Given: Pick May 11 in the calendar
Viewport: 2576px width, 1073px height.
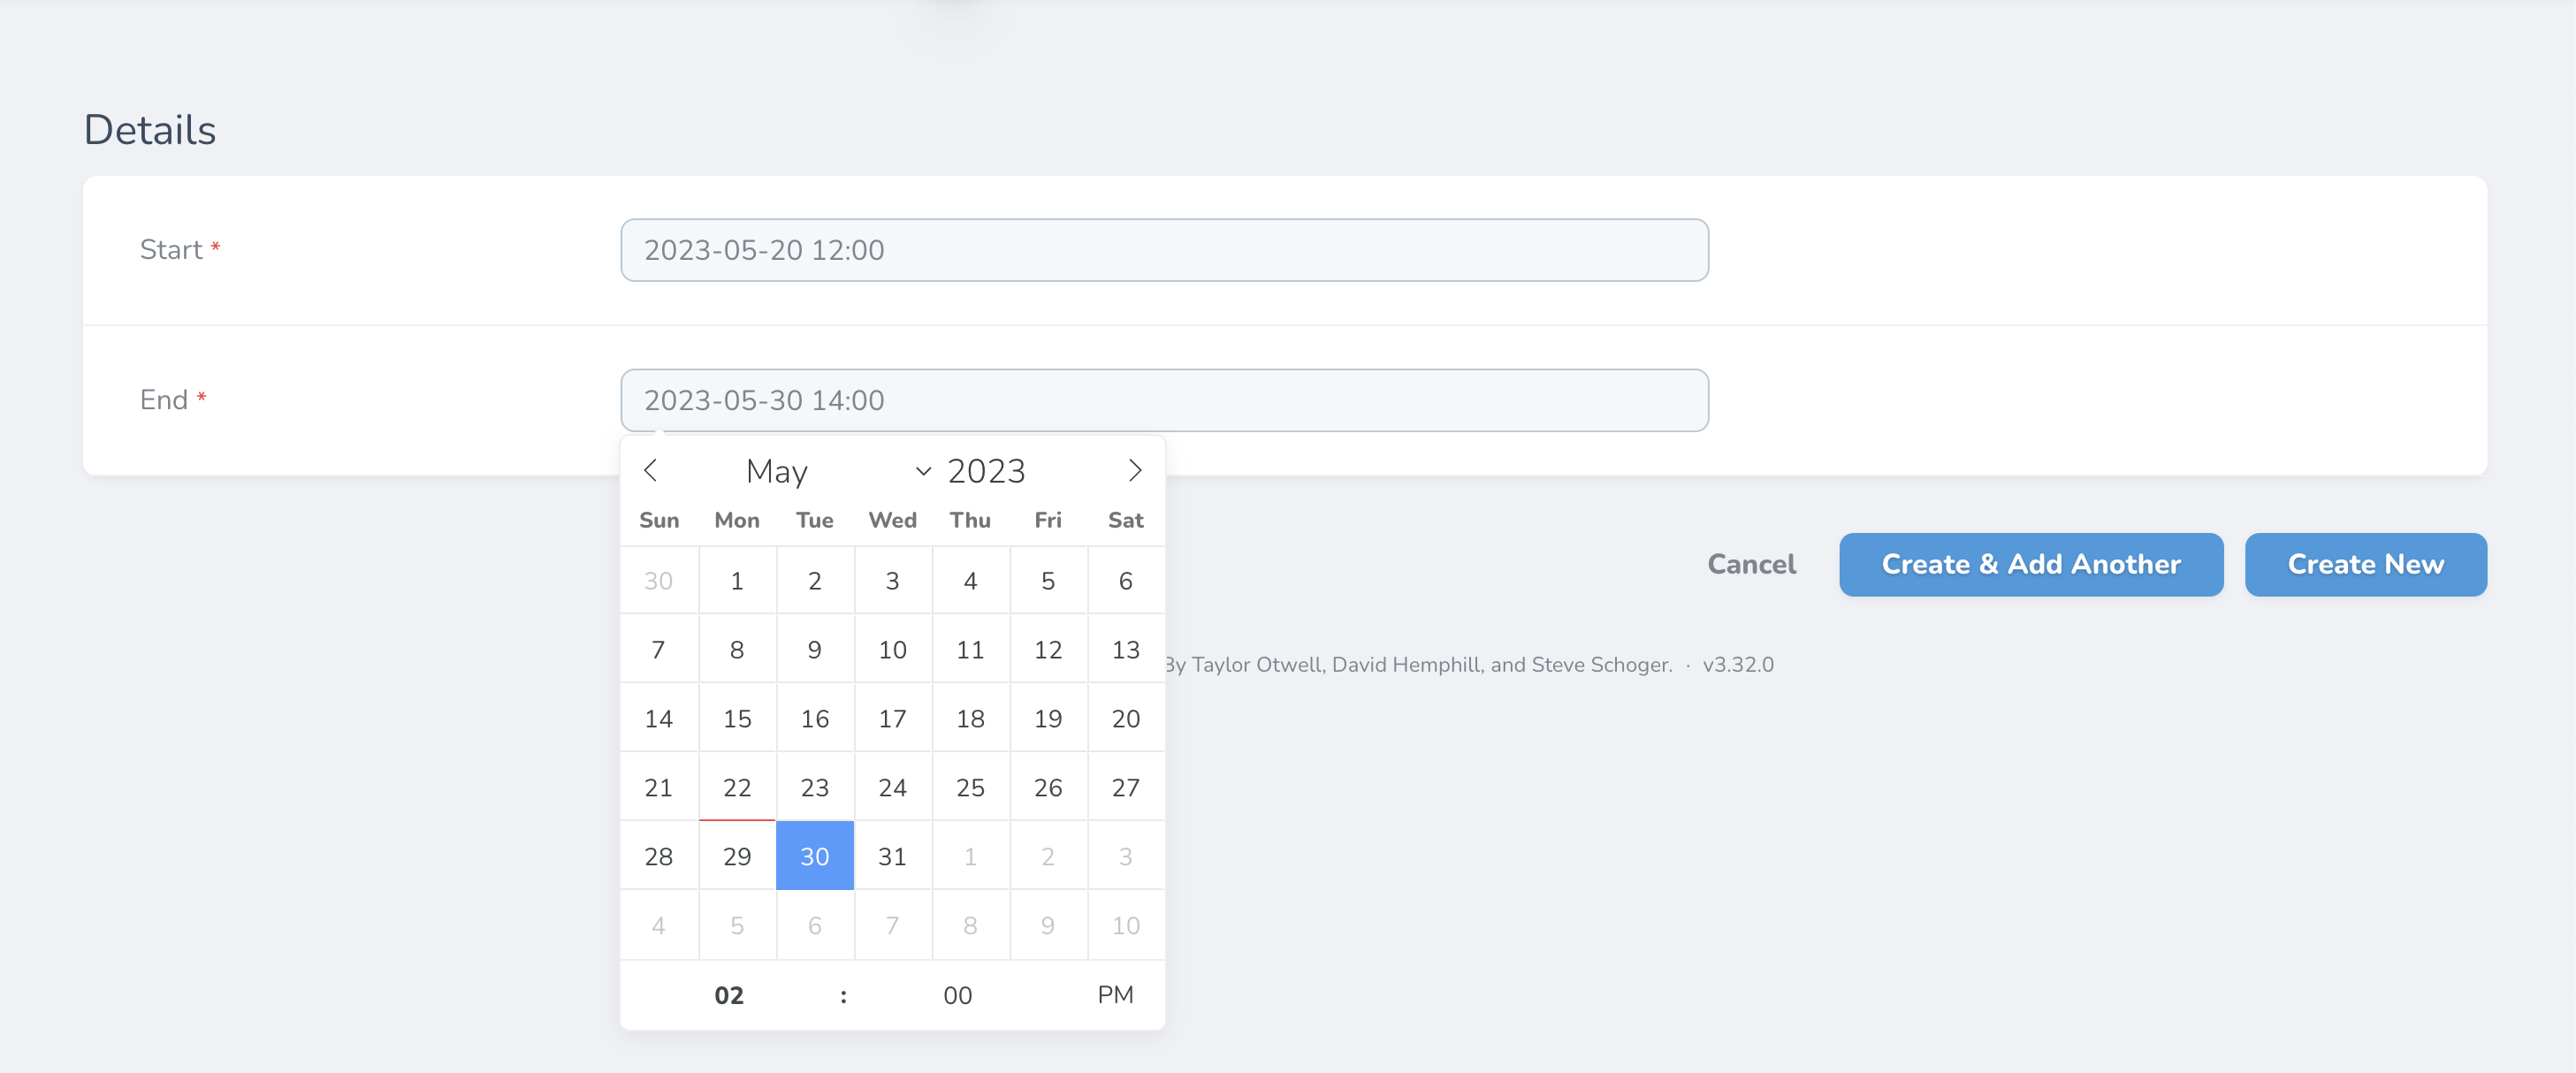Looking at the screenshot, I should [970, 650].
